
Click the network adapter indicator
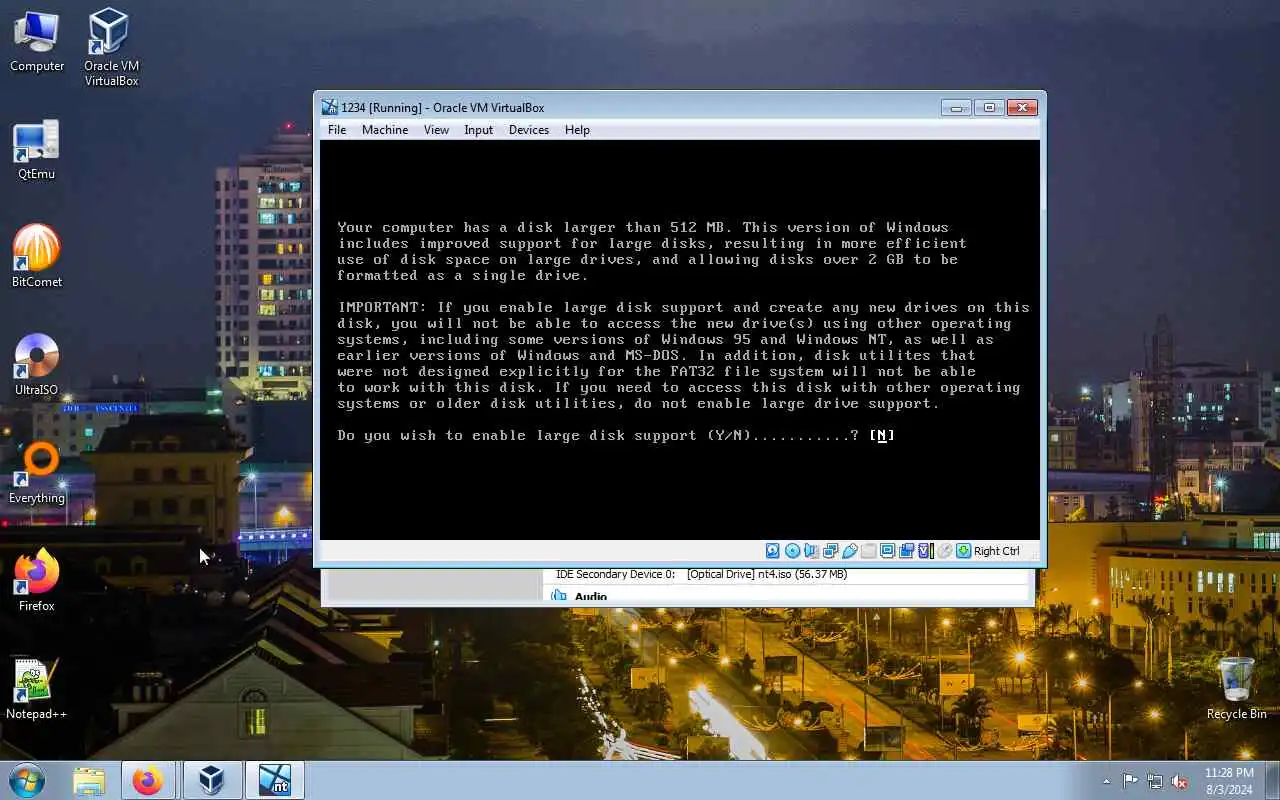(x=830, y=551)
